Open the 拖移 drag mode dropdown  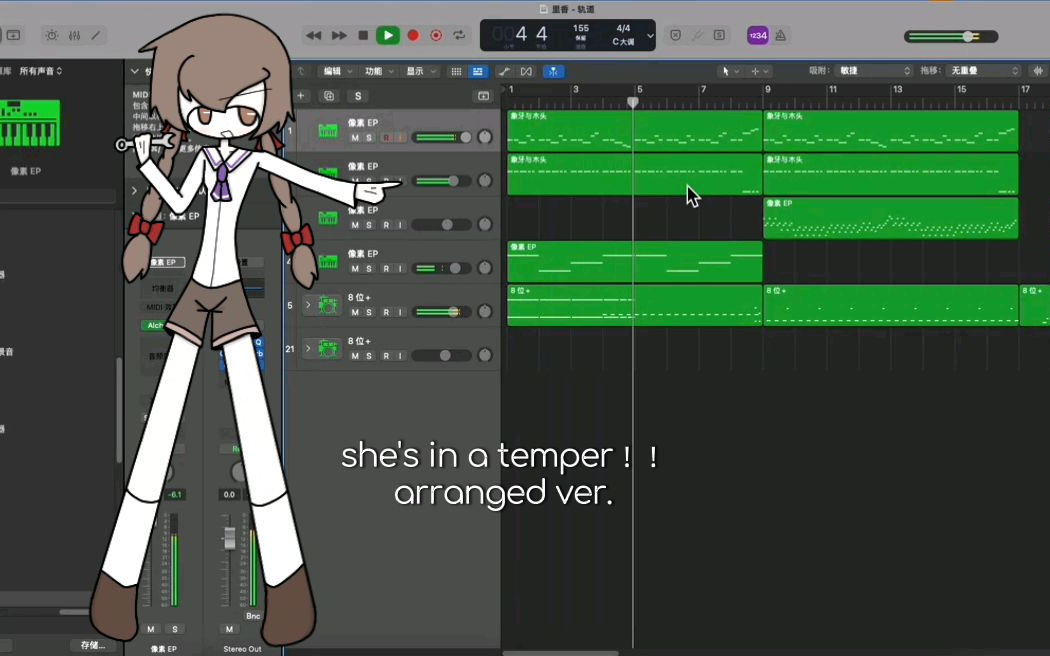(984, 71)
